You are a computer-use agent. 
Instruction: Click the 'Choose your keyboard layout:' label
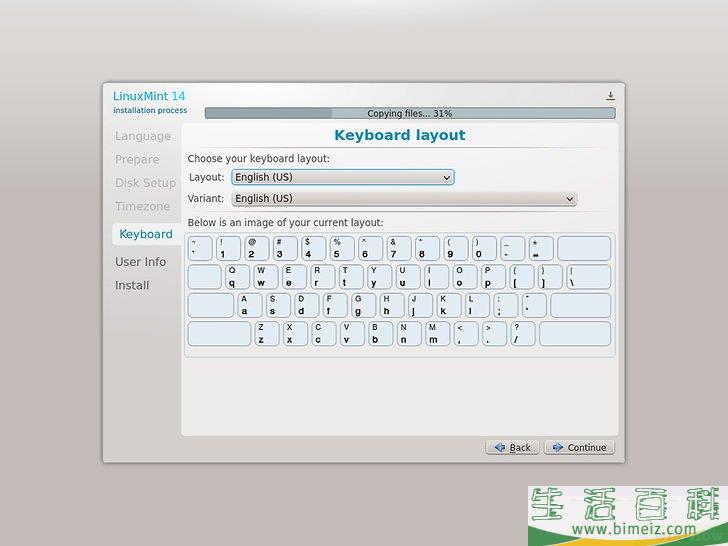(259, 158)
